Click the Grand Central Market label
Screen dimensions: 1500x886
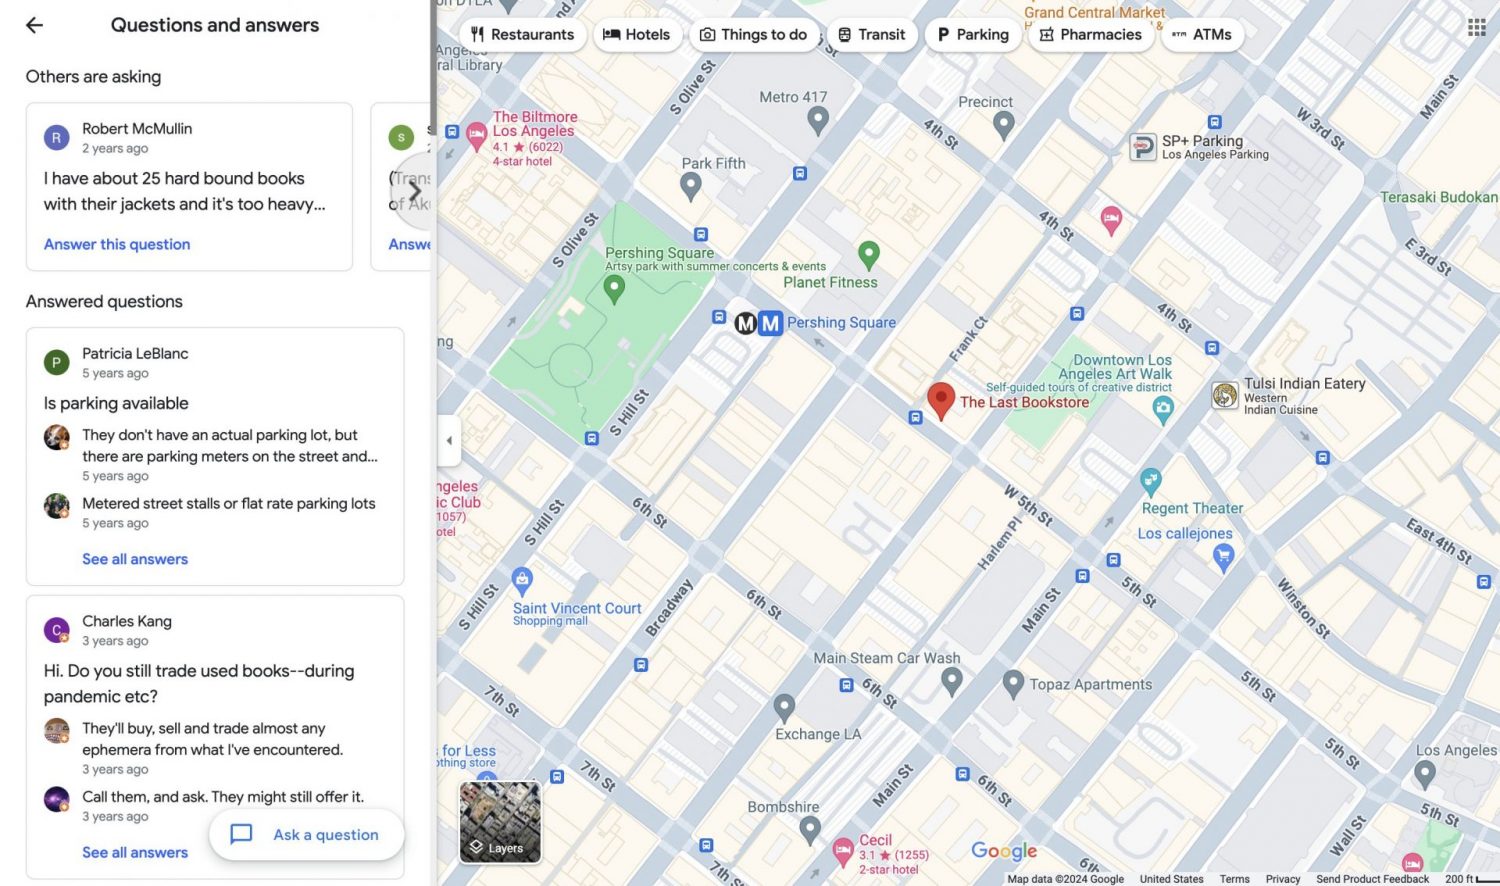click(x=1094, y=13)
